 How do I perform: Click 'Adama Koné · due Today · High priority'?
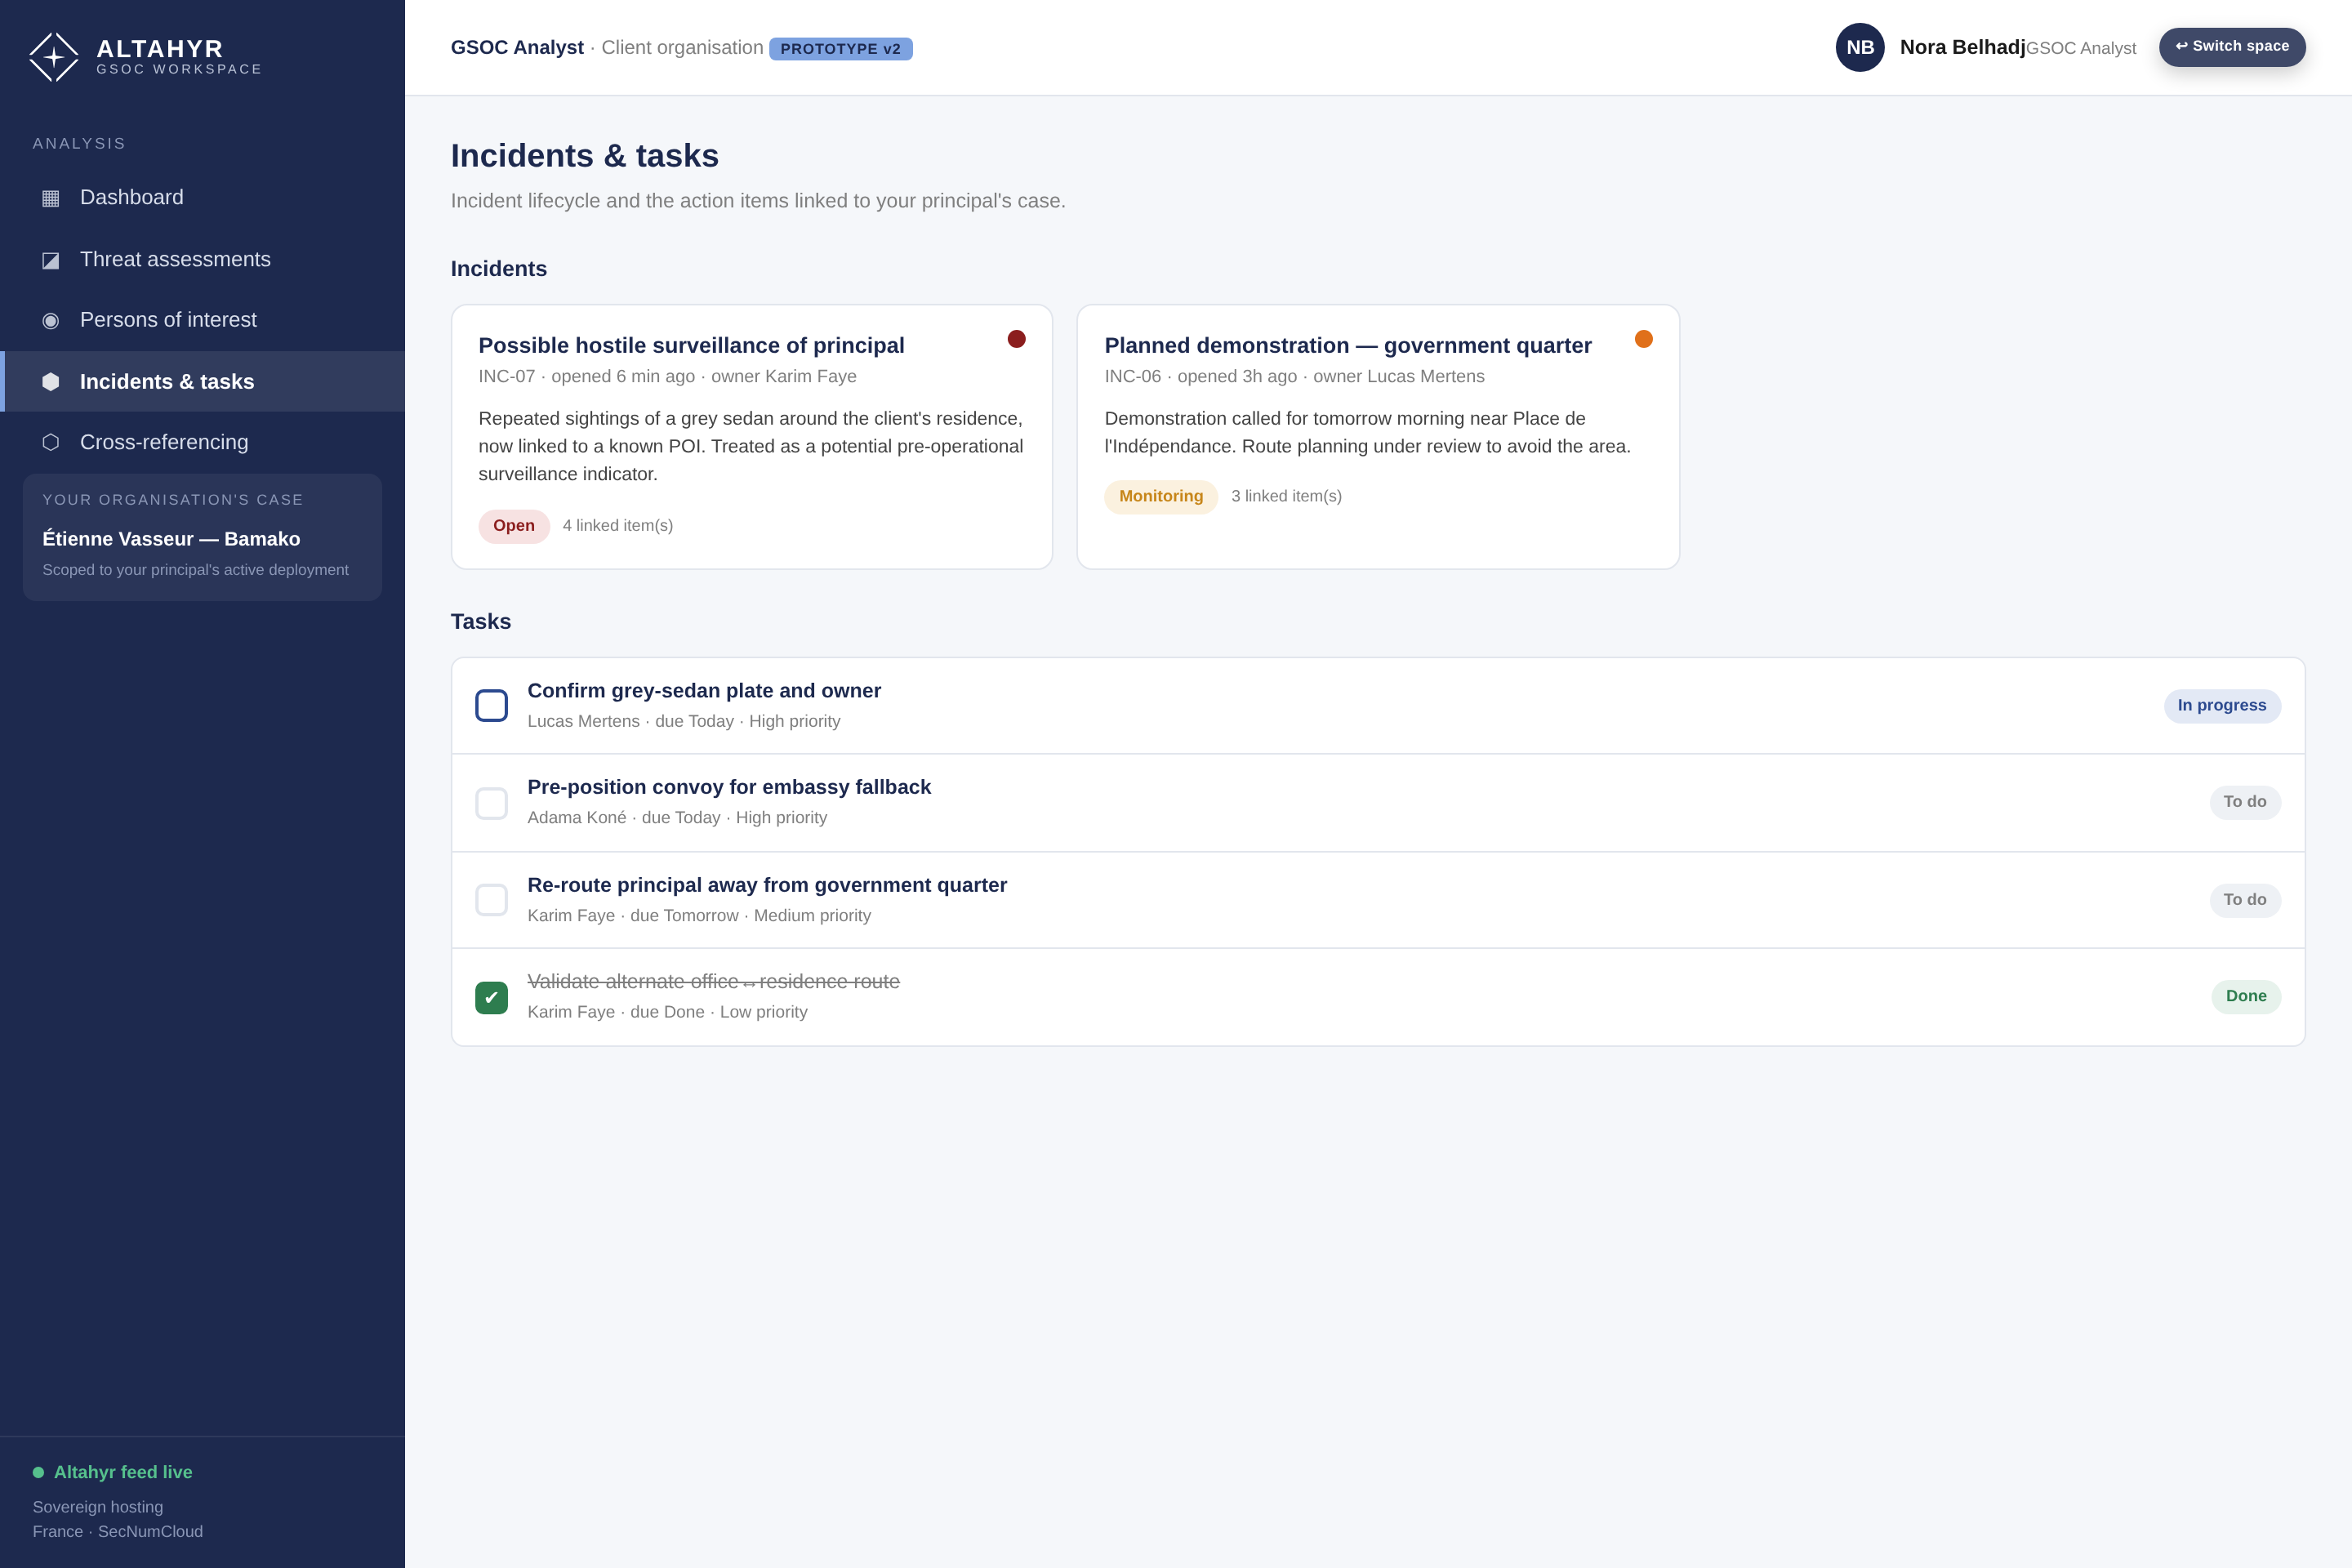coord(677,818)
